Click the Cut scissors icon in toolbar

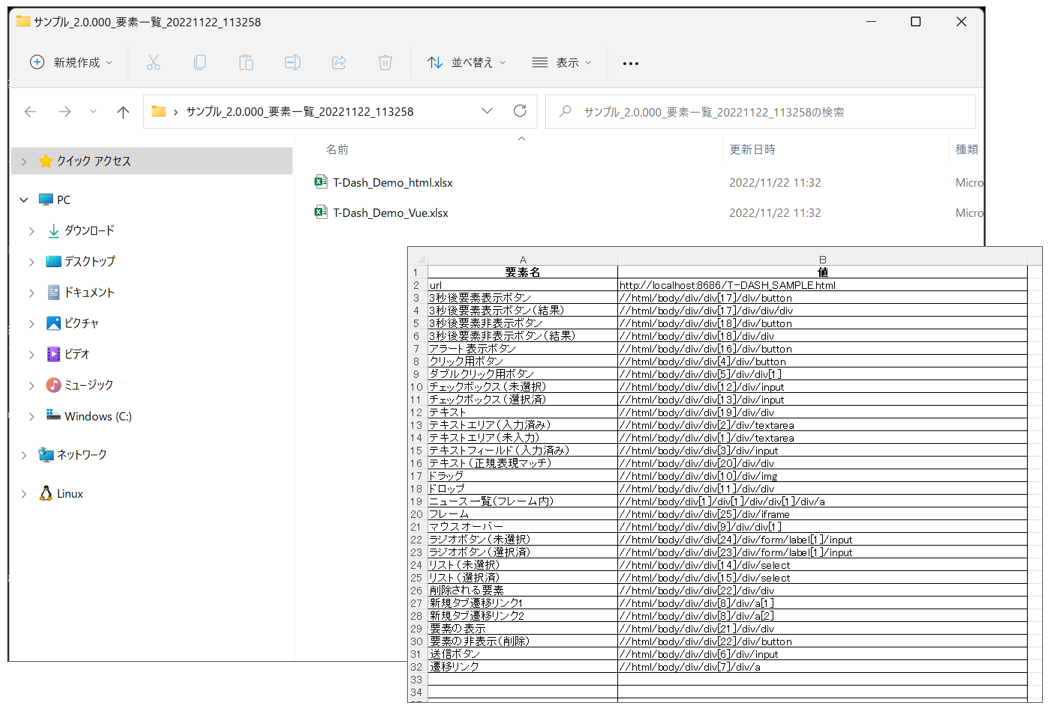[153, 63]
